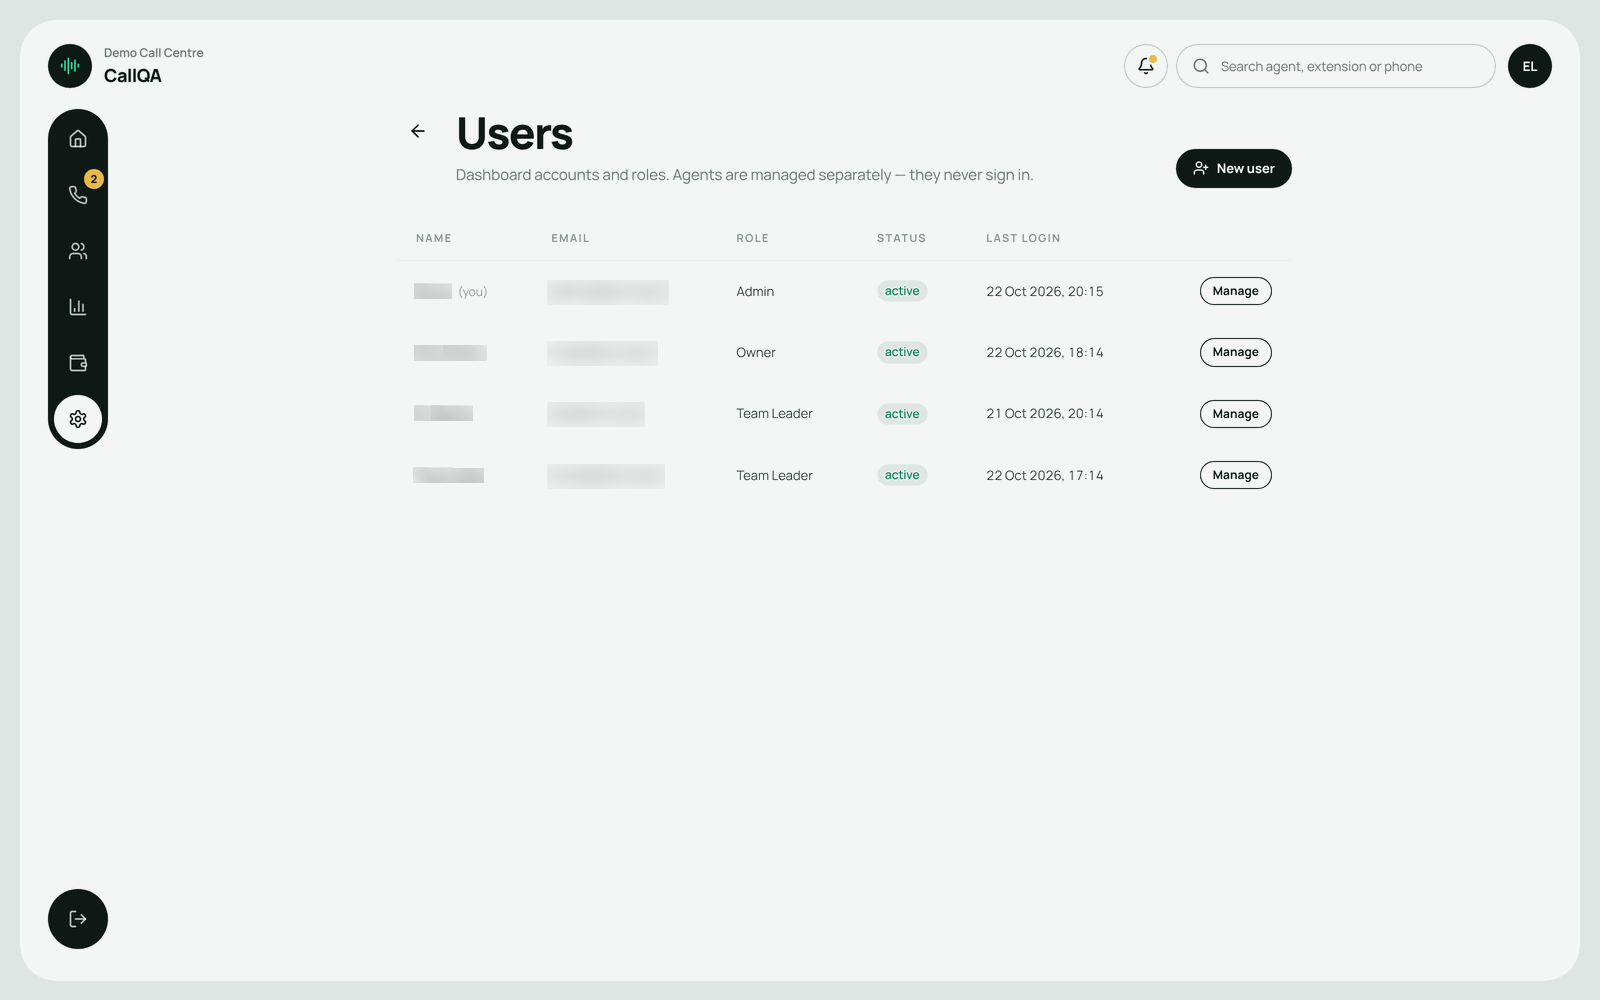Click last login 22 Oct 2026, 20:15
Screen dimensions: 1600x1000
point(1045,291)
